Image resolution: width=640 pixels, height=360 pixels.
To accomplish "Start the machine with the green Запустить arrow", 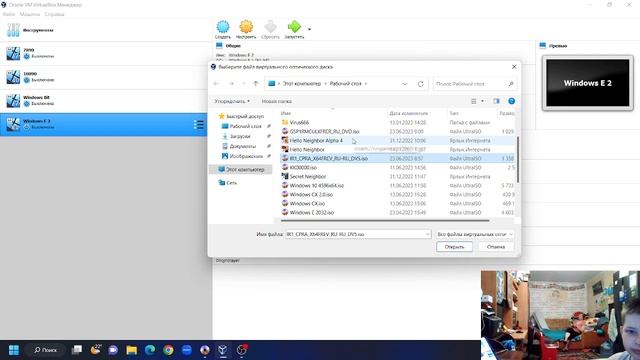I will click(294, 29).
